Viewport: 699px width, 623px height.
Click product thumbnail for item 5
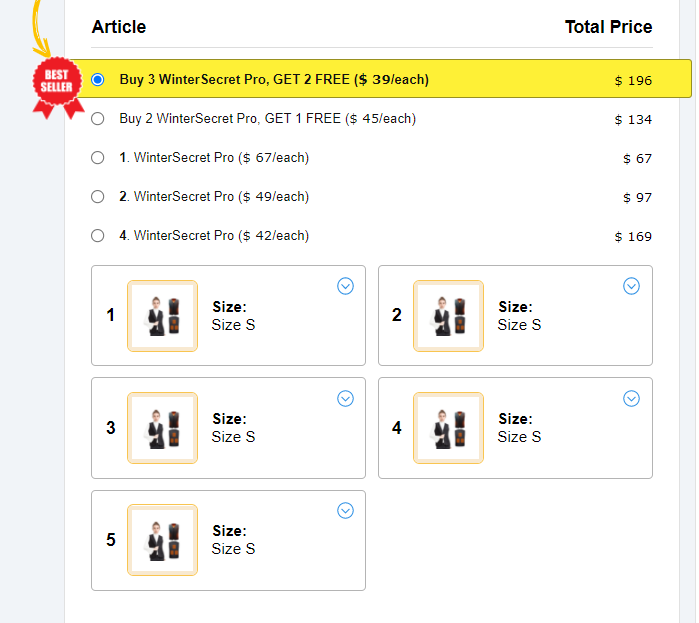pyautogui.click(x=162, y=540)
